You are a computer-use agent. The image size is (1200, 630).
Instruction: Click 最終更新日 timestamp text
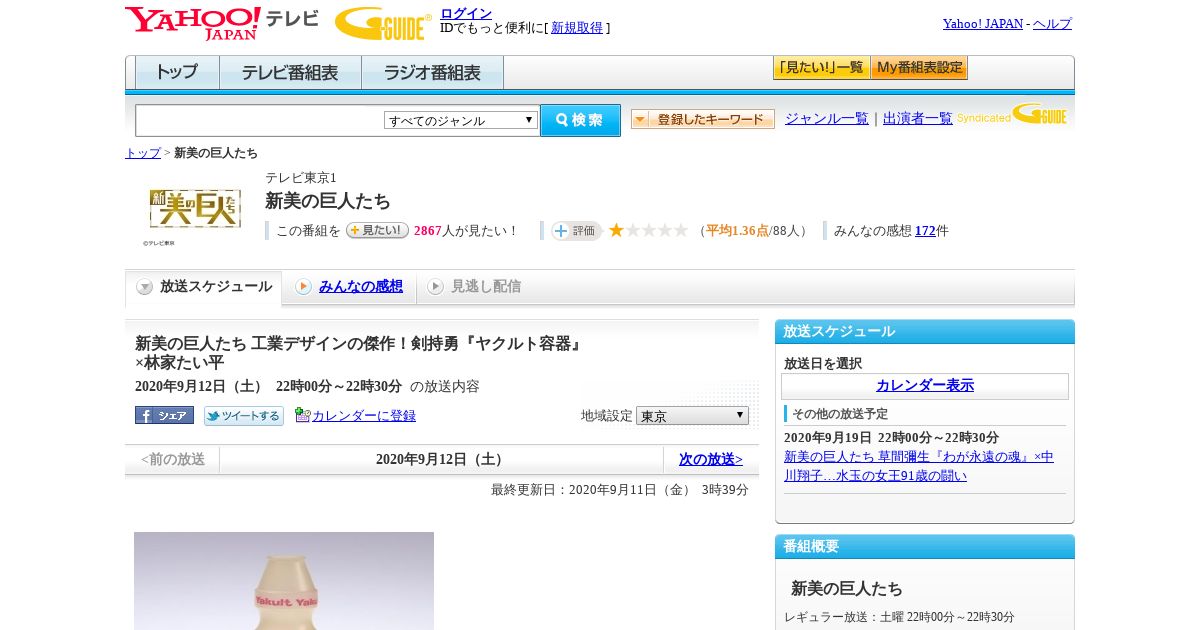[x=620, y=489]
